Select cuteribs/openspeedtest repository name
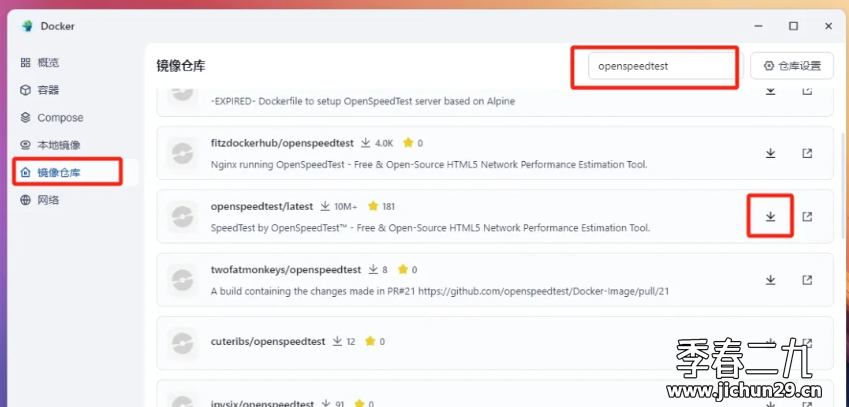Viewport: 849px width, 407px height. [268, 342]
